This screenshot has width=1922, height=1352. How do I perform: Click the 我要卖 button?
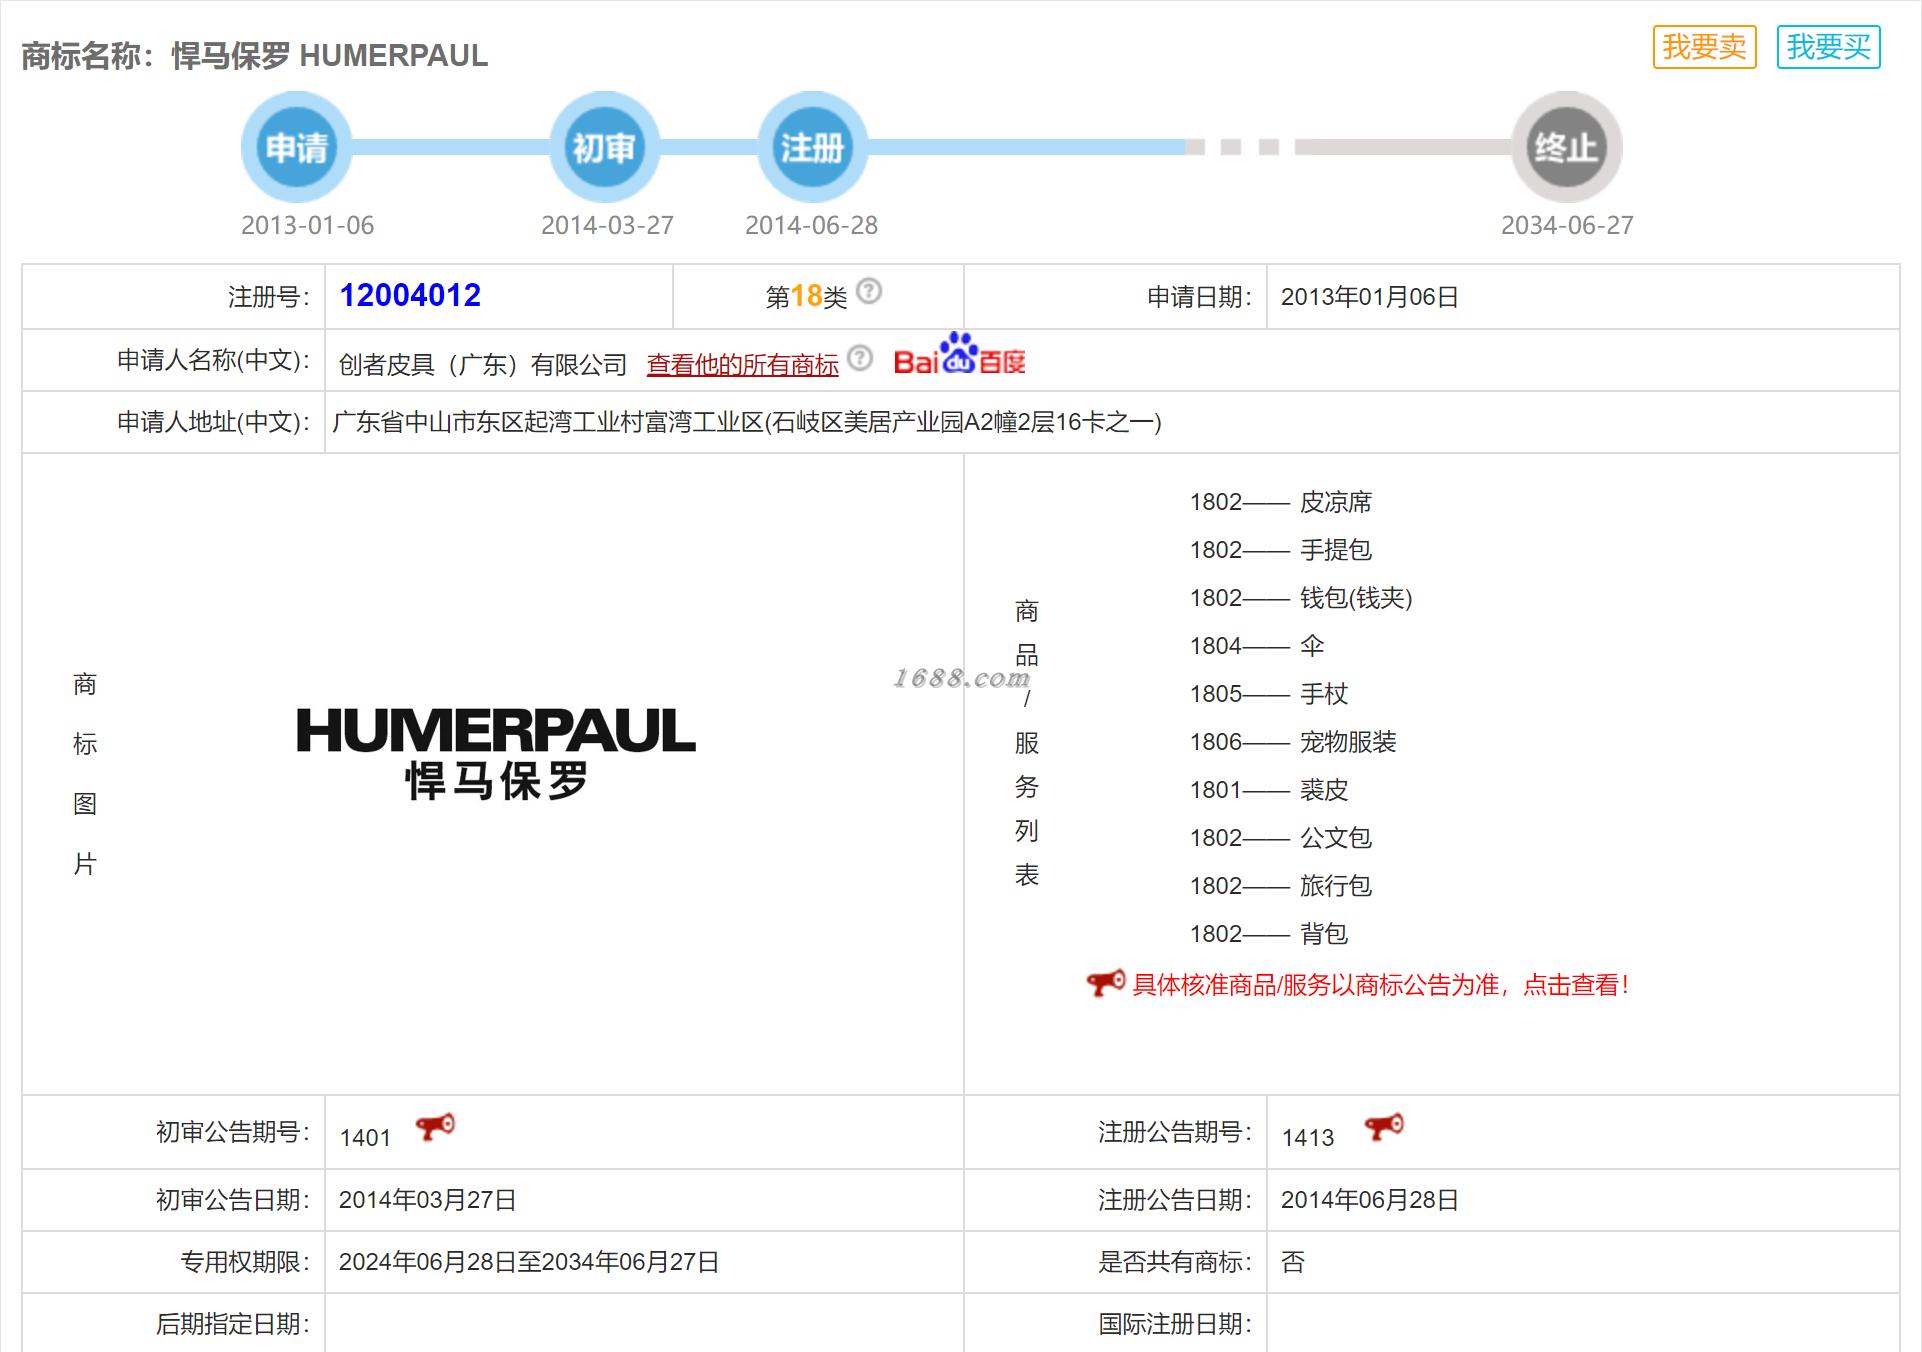[1704, 47]
